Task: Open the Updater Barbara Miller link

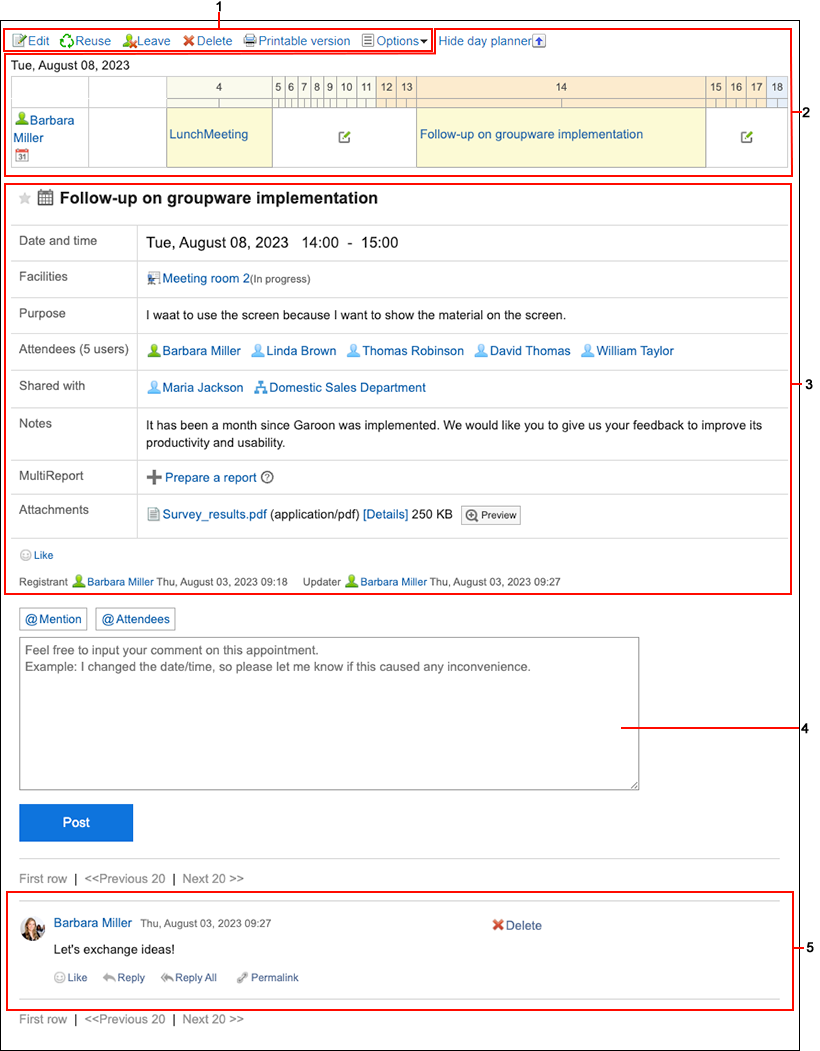Action: [x=394, y=582]
